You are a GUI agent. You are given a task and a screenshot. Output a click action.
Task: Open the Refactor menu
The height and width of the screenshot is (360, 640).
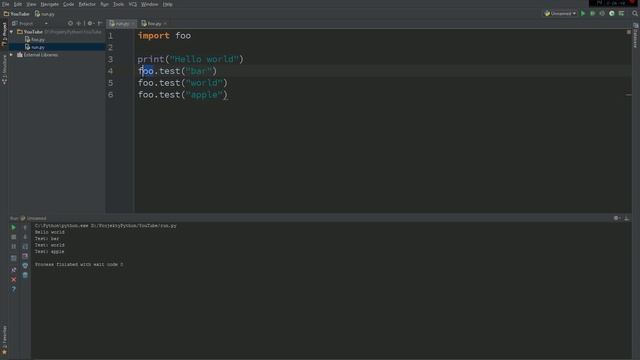pyautogui.click(x=87, y=4)
